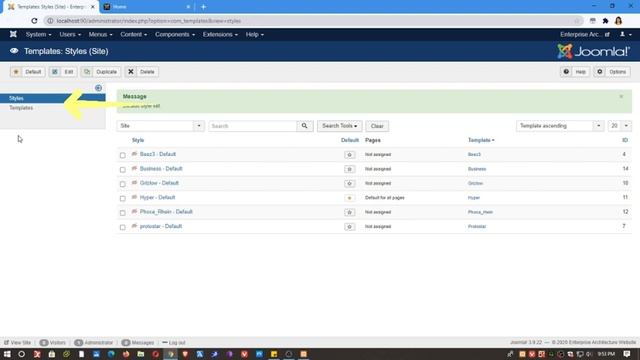Open the Windows Start menu
This screenshot has height=360, width=640.
pyautogui.click(x=7, y=354)
